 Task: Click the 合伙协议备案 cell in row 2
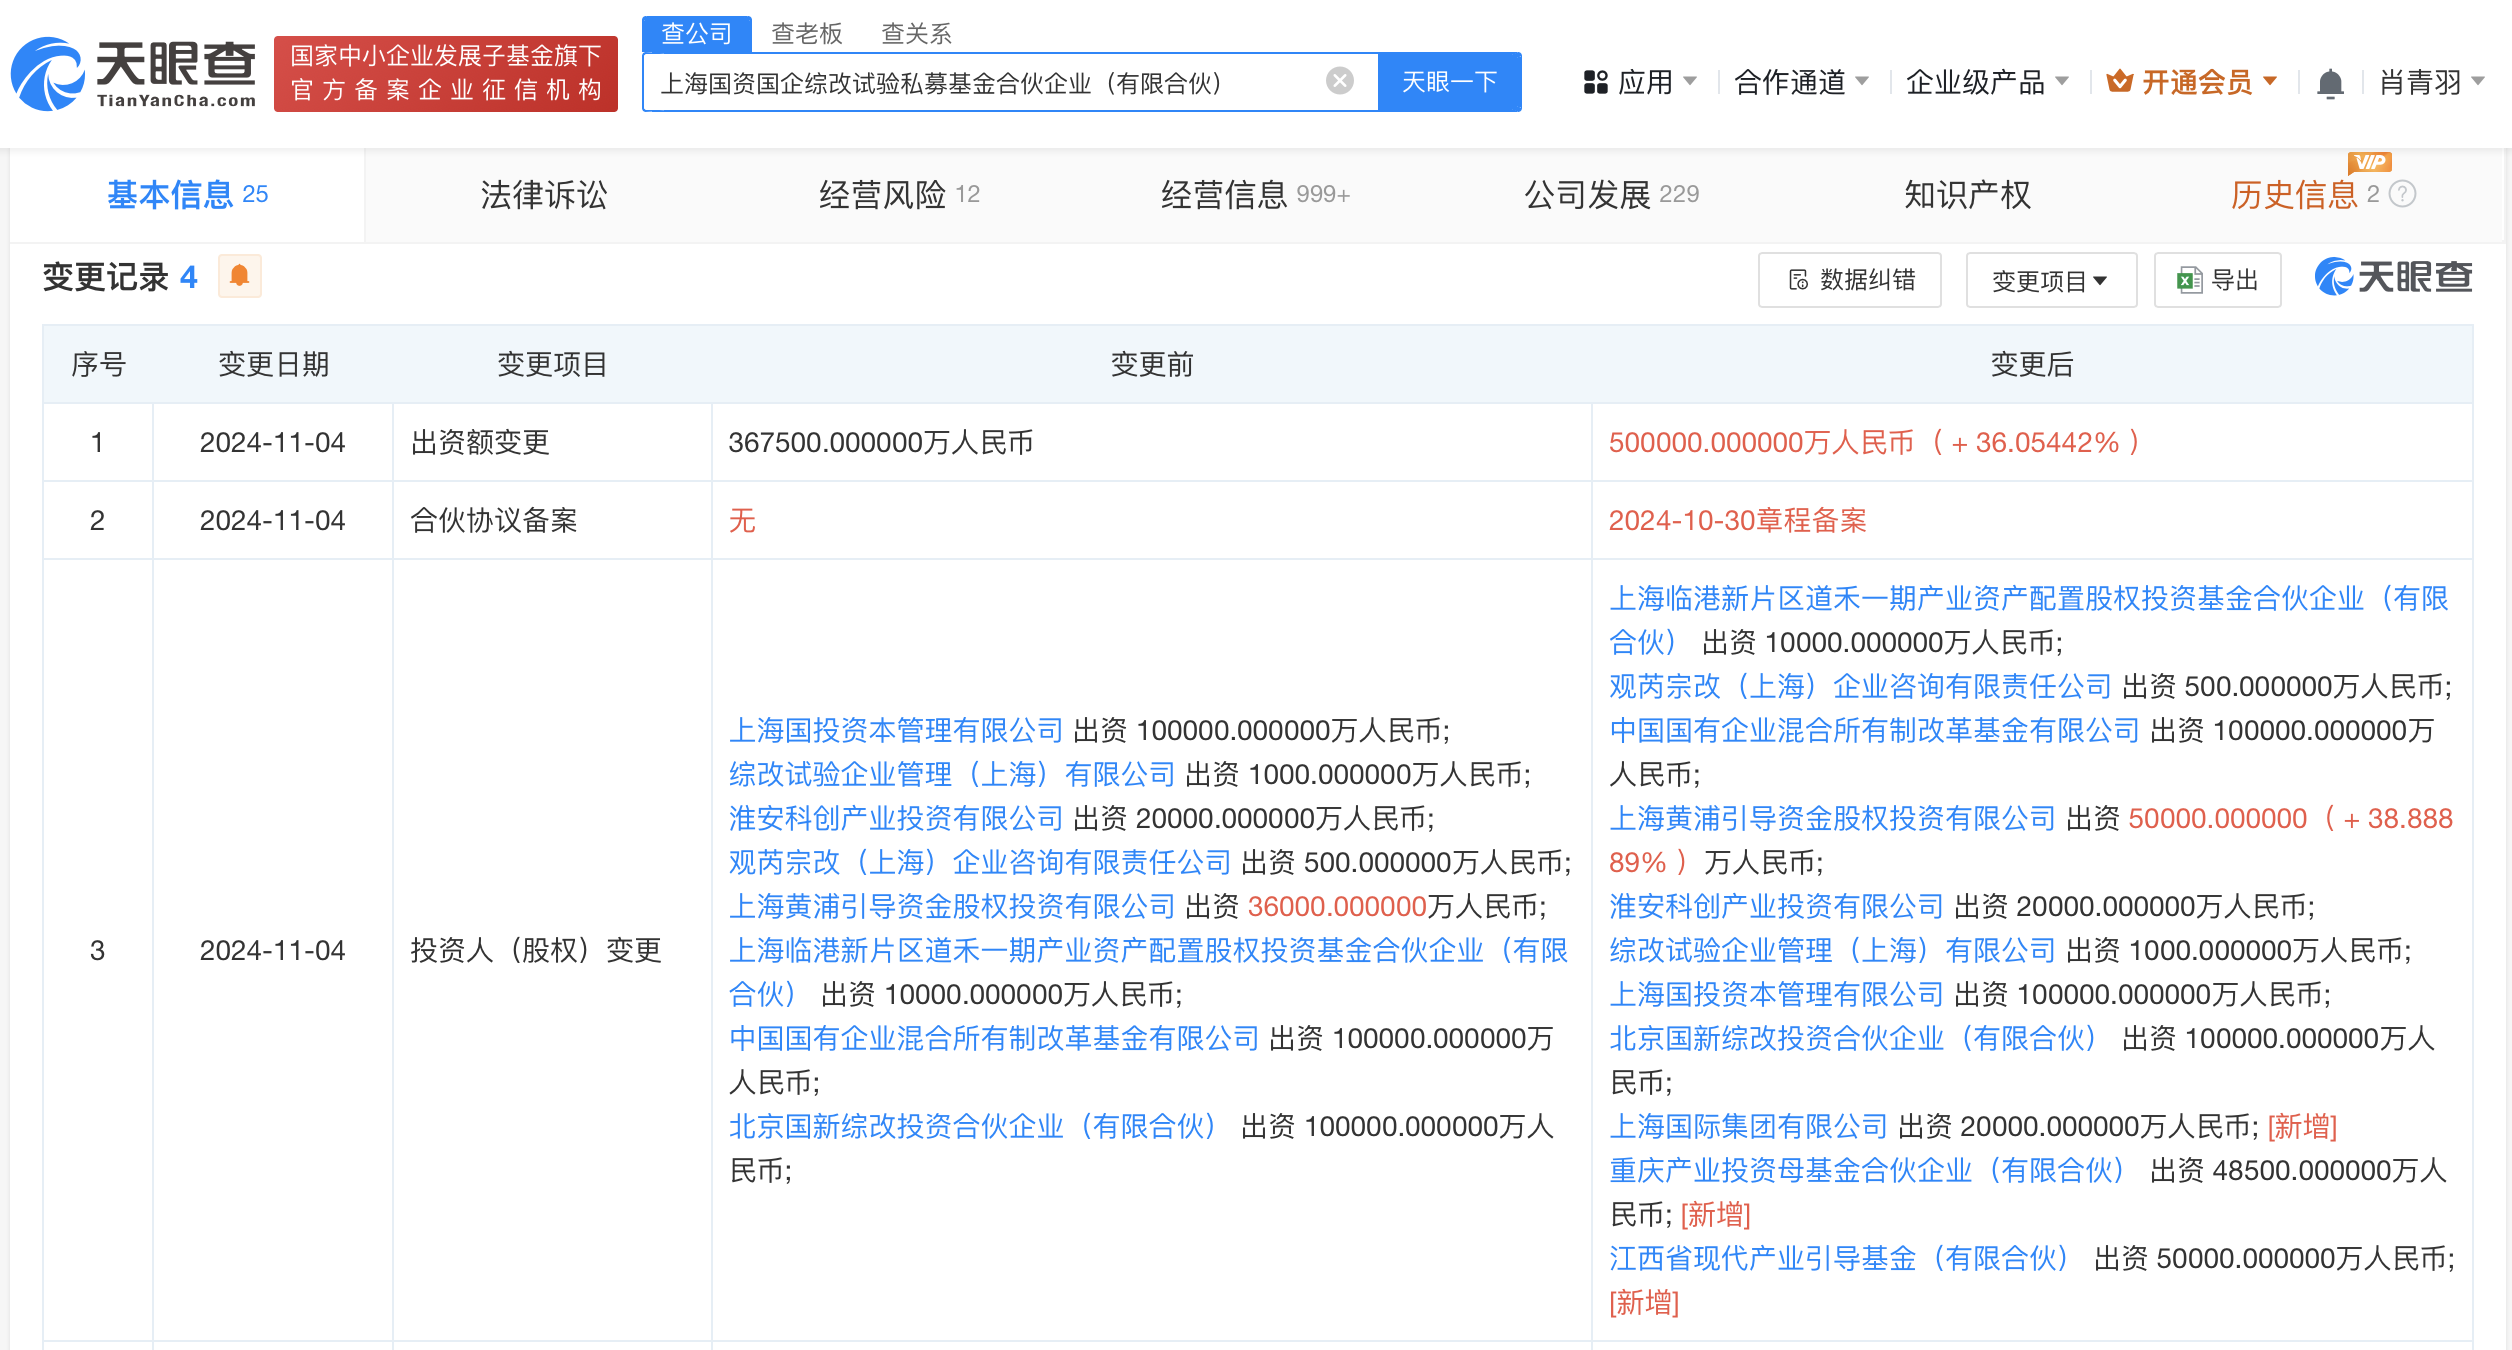pos(551,520)
